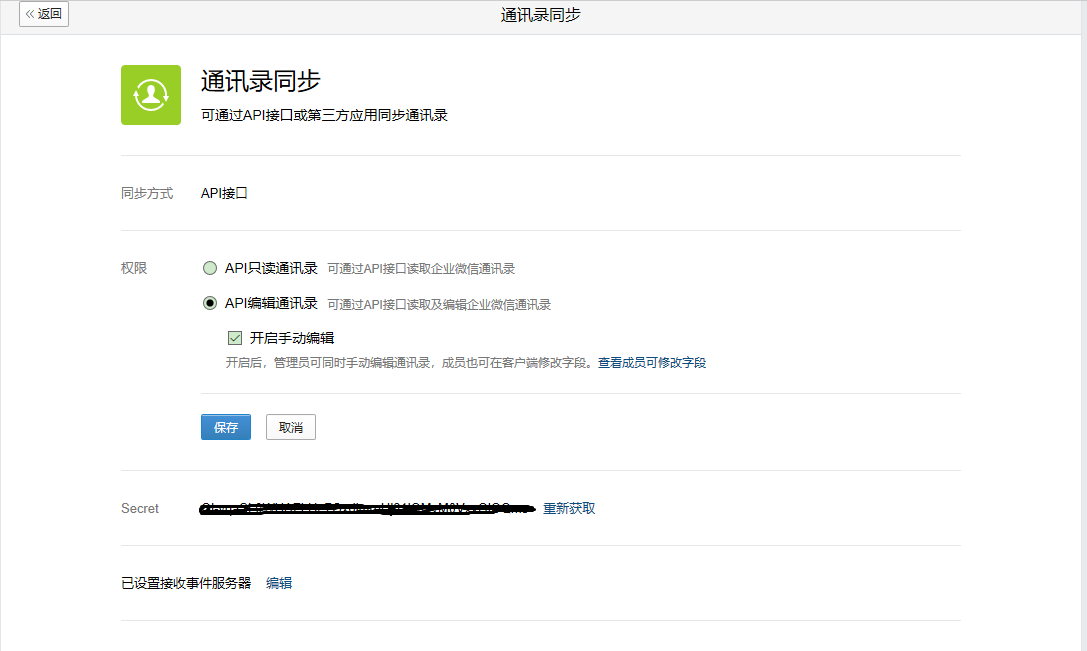Click the 可通过API接口读取及编辑企业微信通讯录 hint text
Screen dimensions: 1087x651
tap(439, 304)
